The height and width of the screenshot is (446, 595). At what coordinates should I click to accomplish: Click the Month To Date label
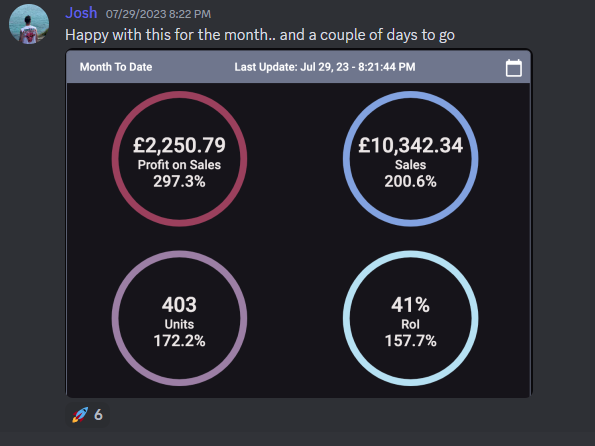point(116,67)
